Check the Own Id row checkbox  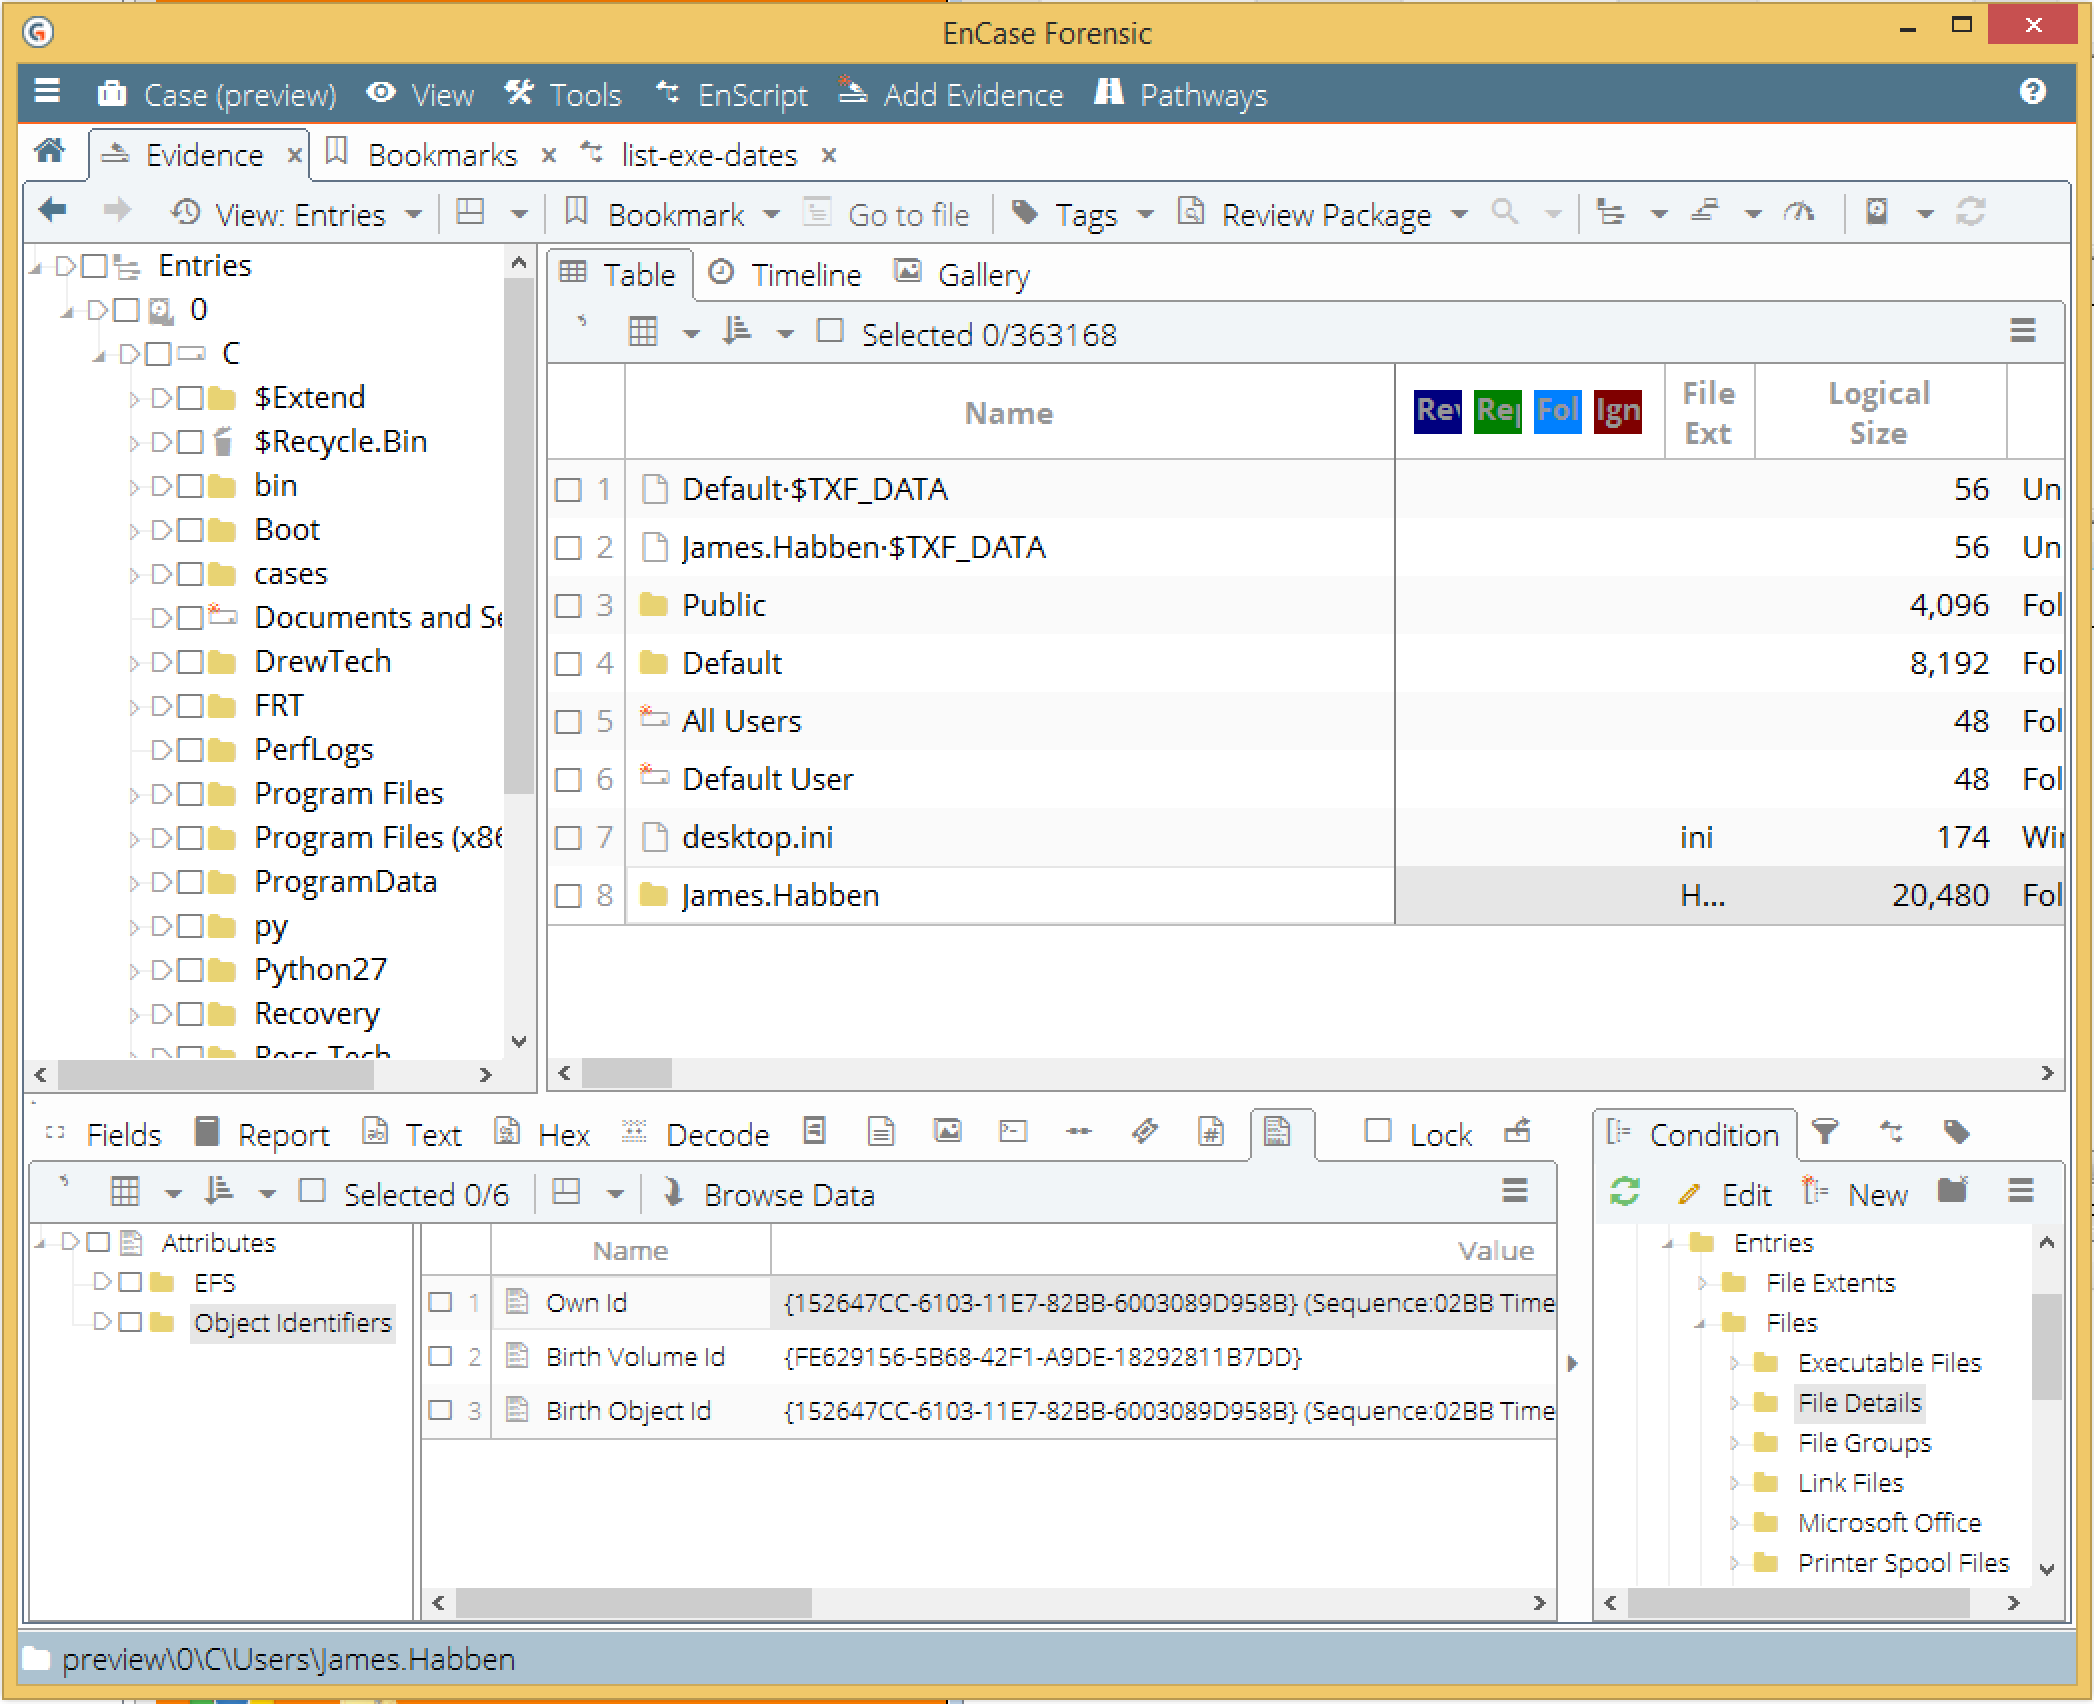click(x=440, y=1303)
